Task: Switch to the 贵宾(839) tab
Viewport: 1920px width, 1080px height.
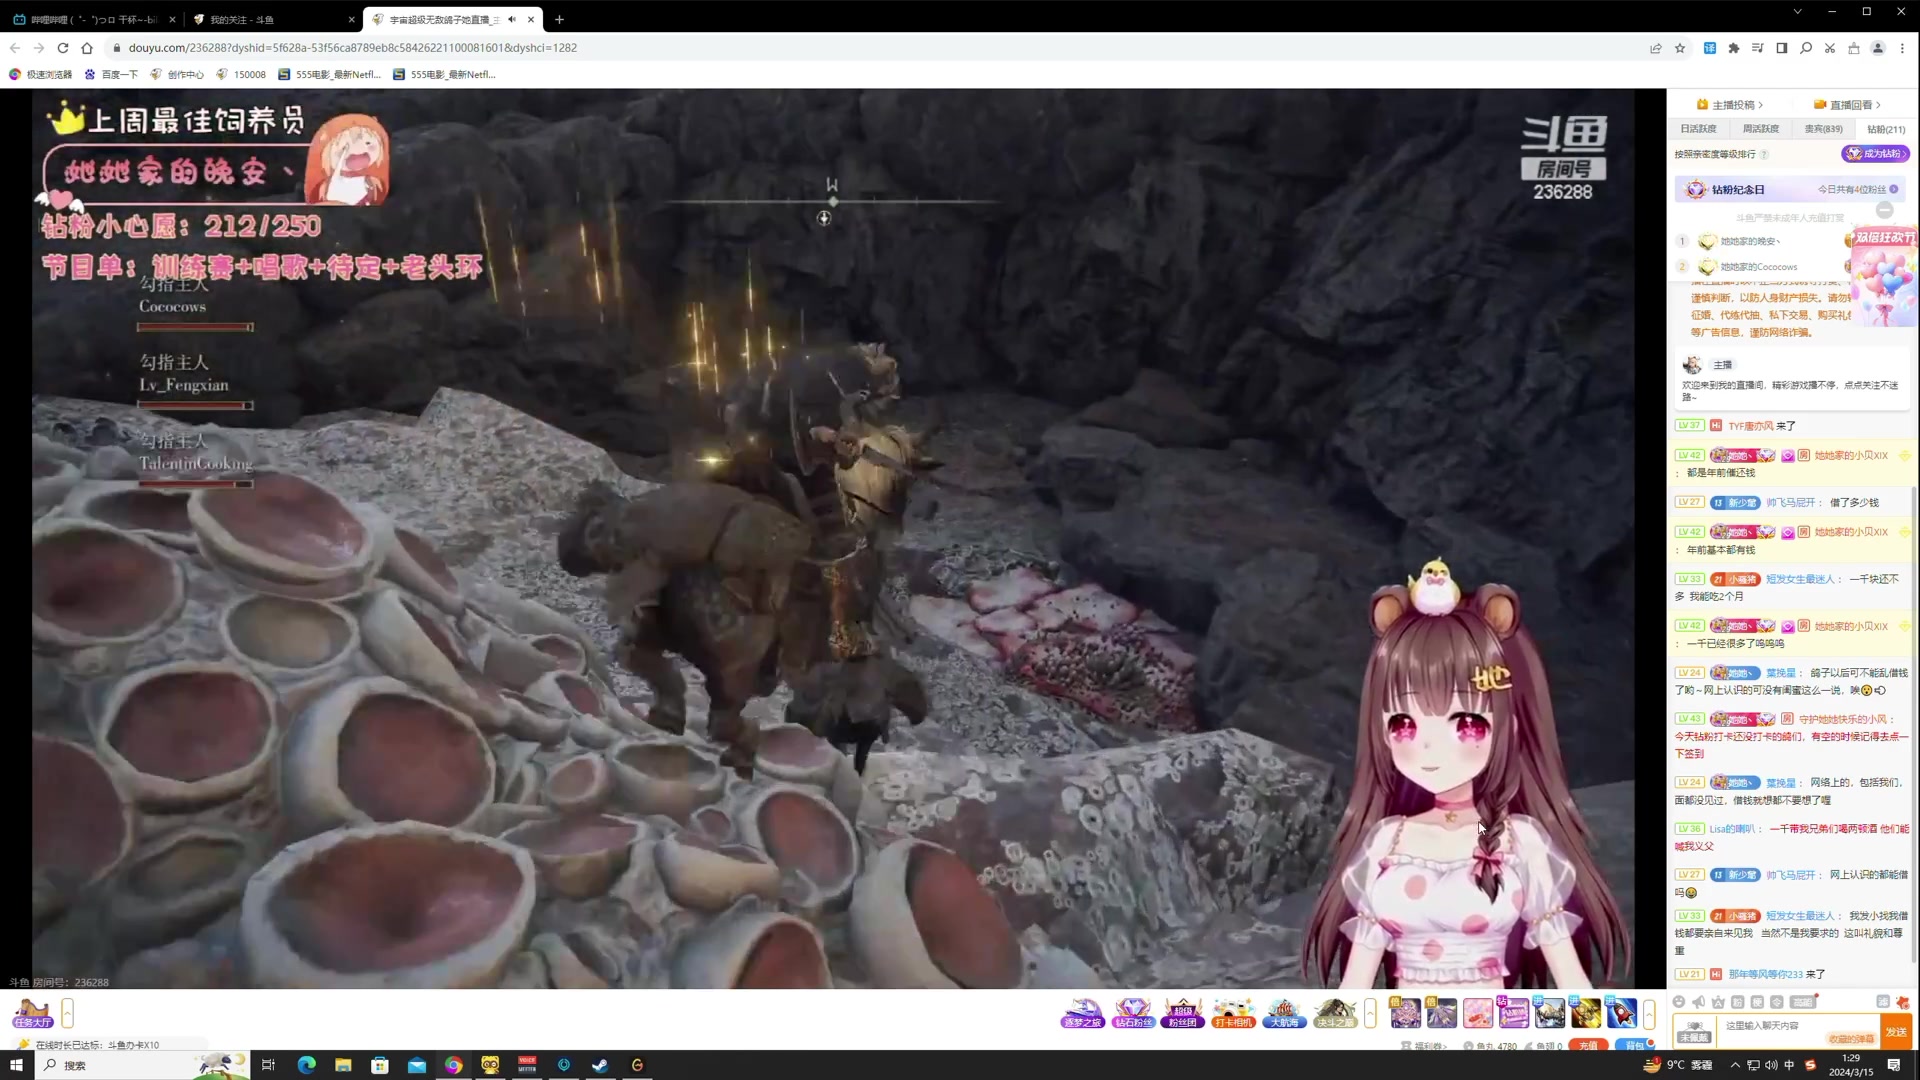Action: [x=1823, y=129]
